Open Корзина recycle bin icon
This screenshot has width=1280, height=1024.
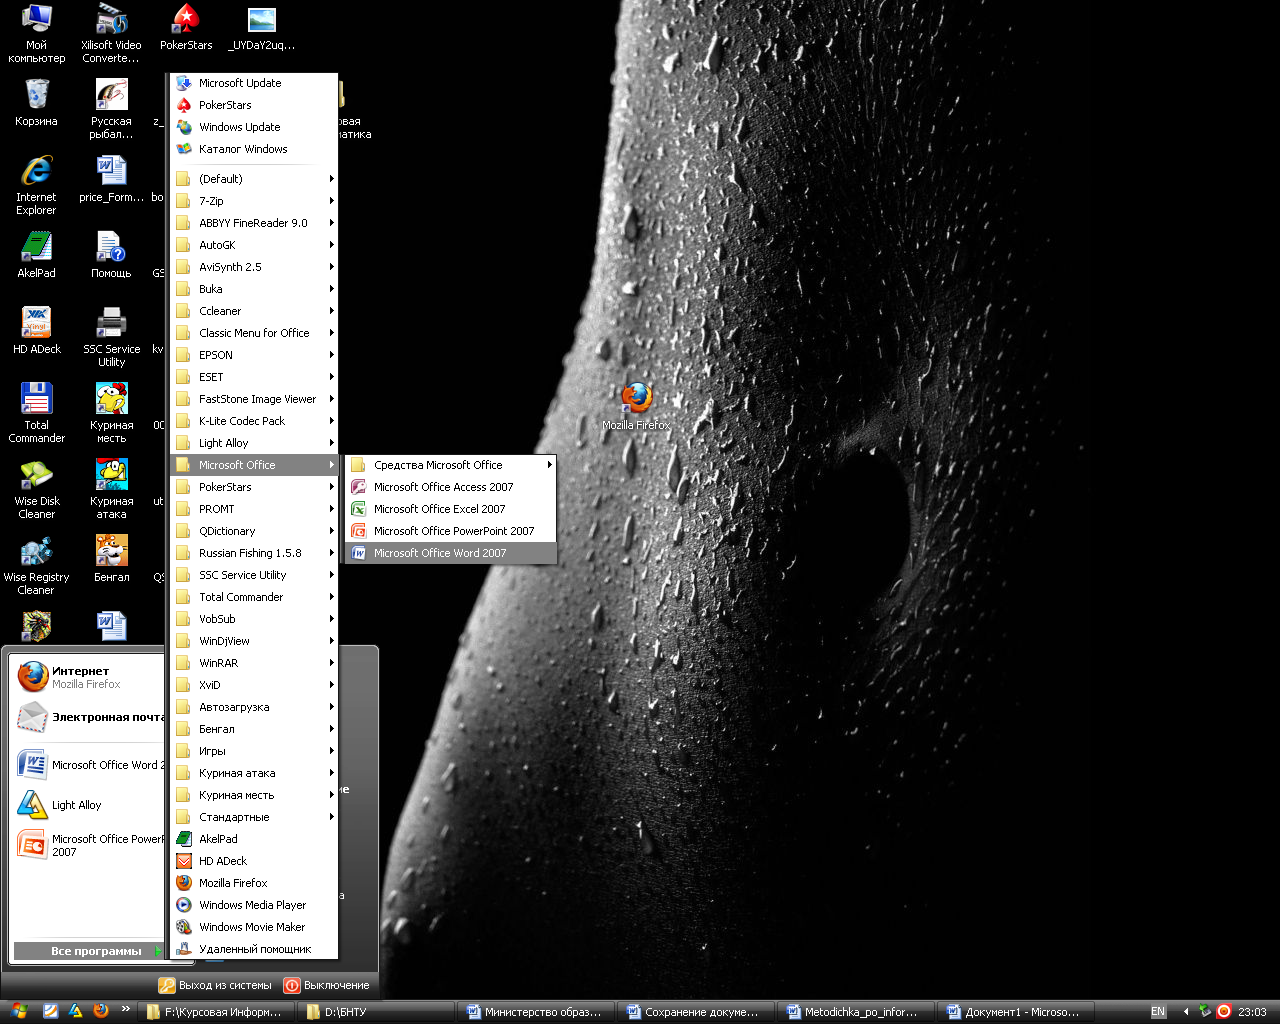tap(37, 103)
